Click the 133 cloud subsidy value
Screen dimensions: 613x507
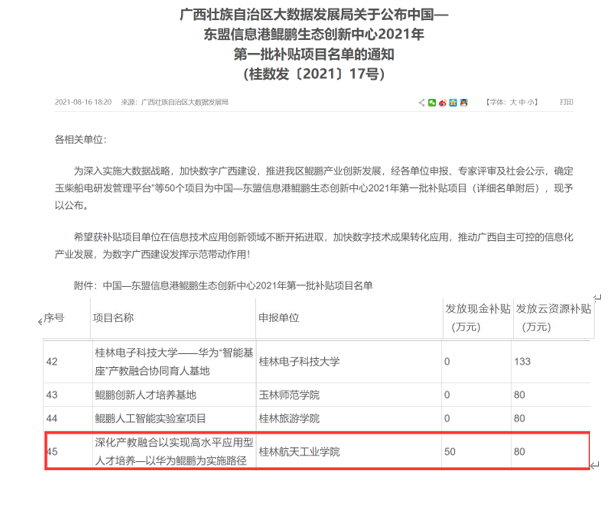coord(522,361)
